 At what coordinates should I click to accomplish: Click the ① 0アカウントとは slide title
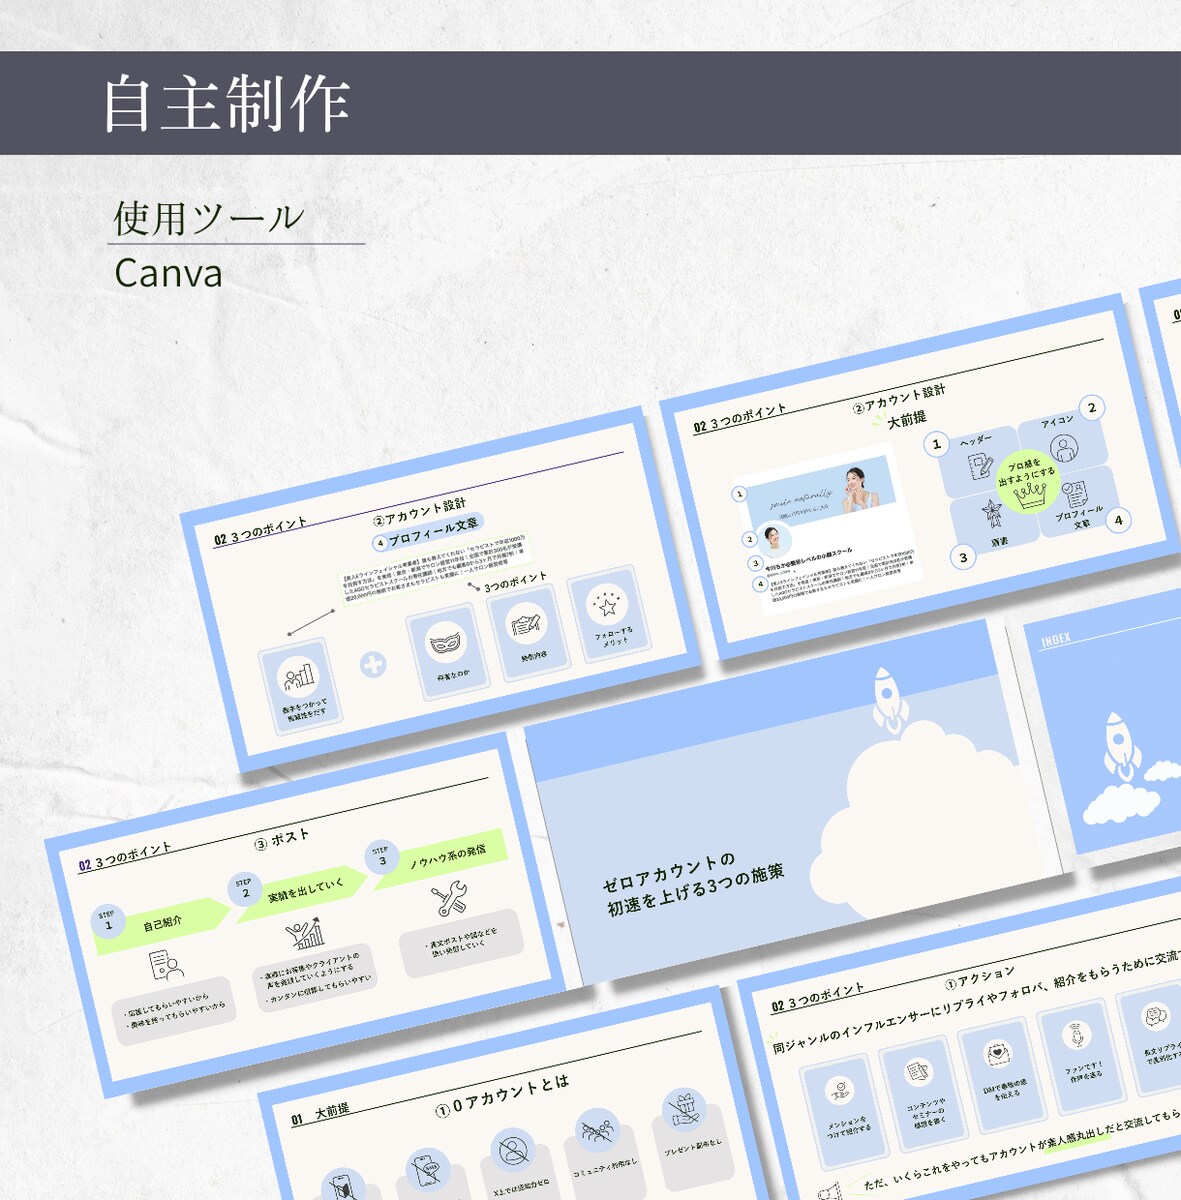pos(502,1096)
